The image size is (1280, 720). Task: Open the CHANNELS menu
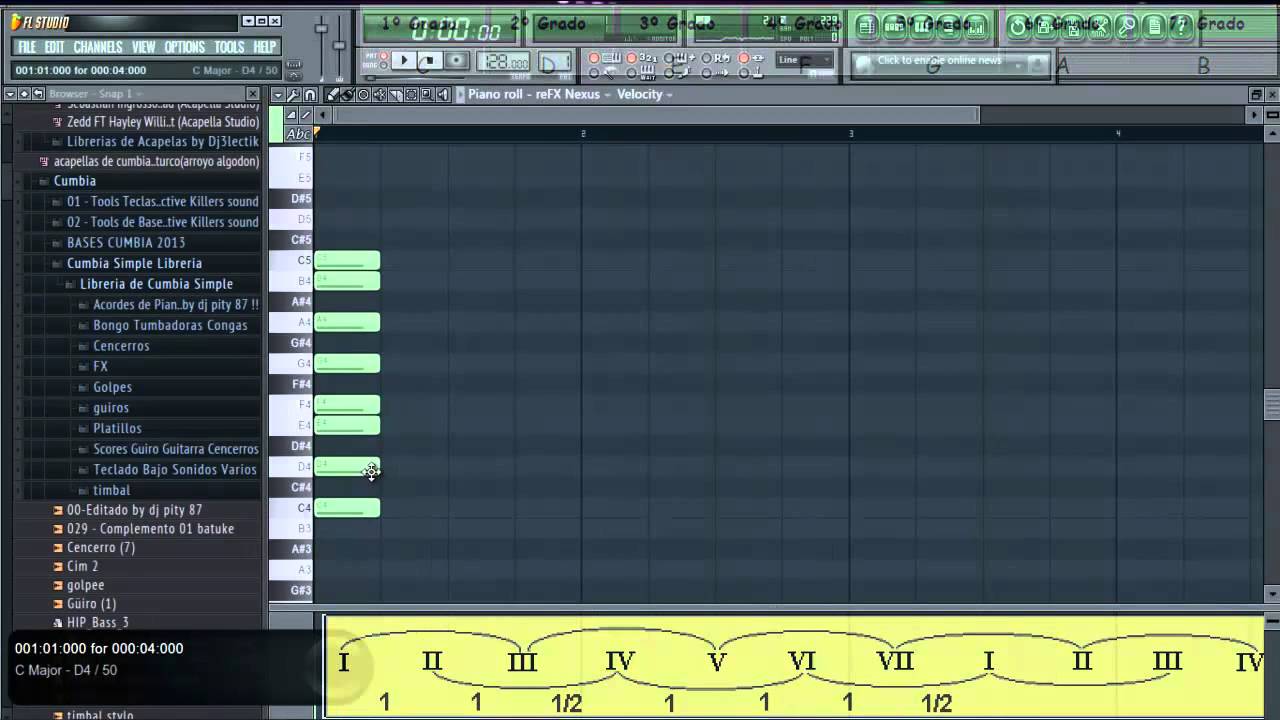point(98,47)
